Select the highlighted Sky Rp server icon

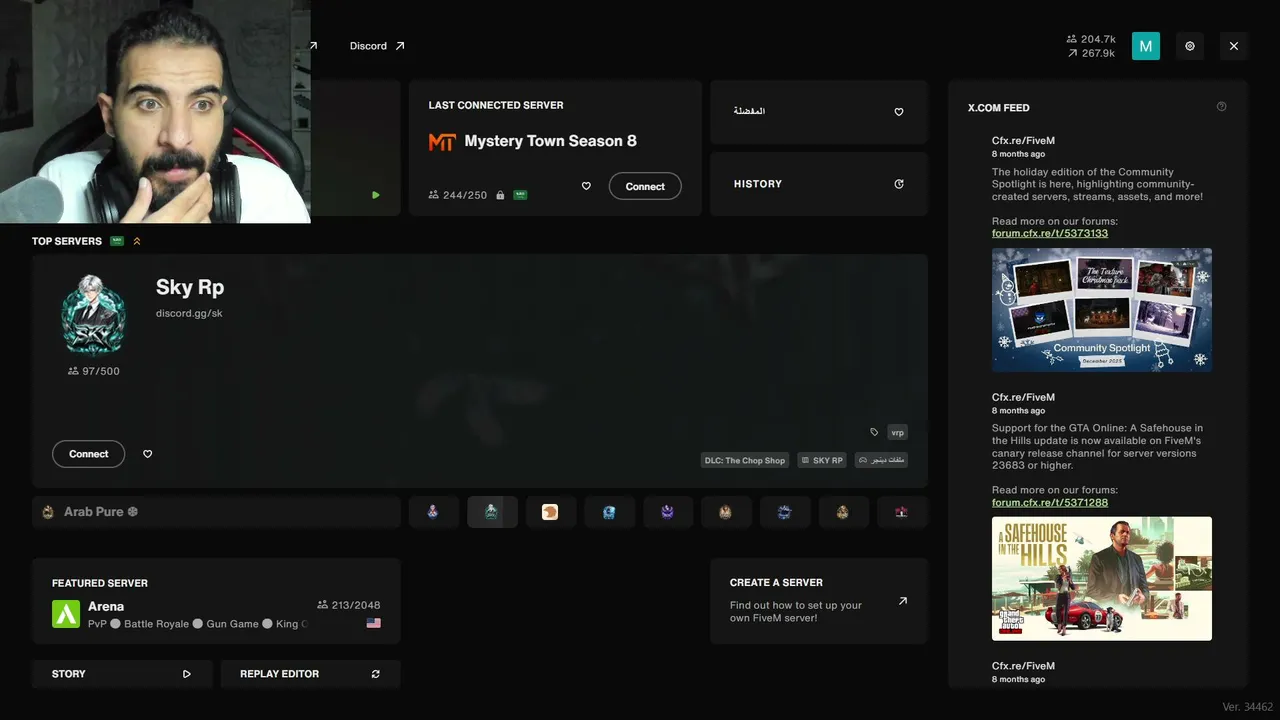click(492, 512)
